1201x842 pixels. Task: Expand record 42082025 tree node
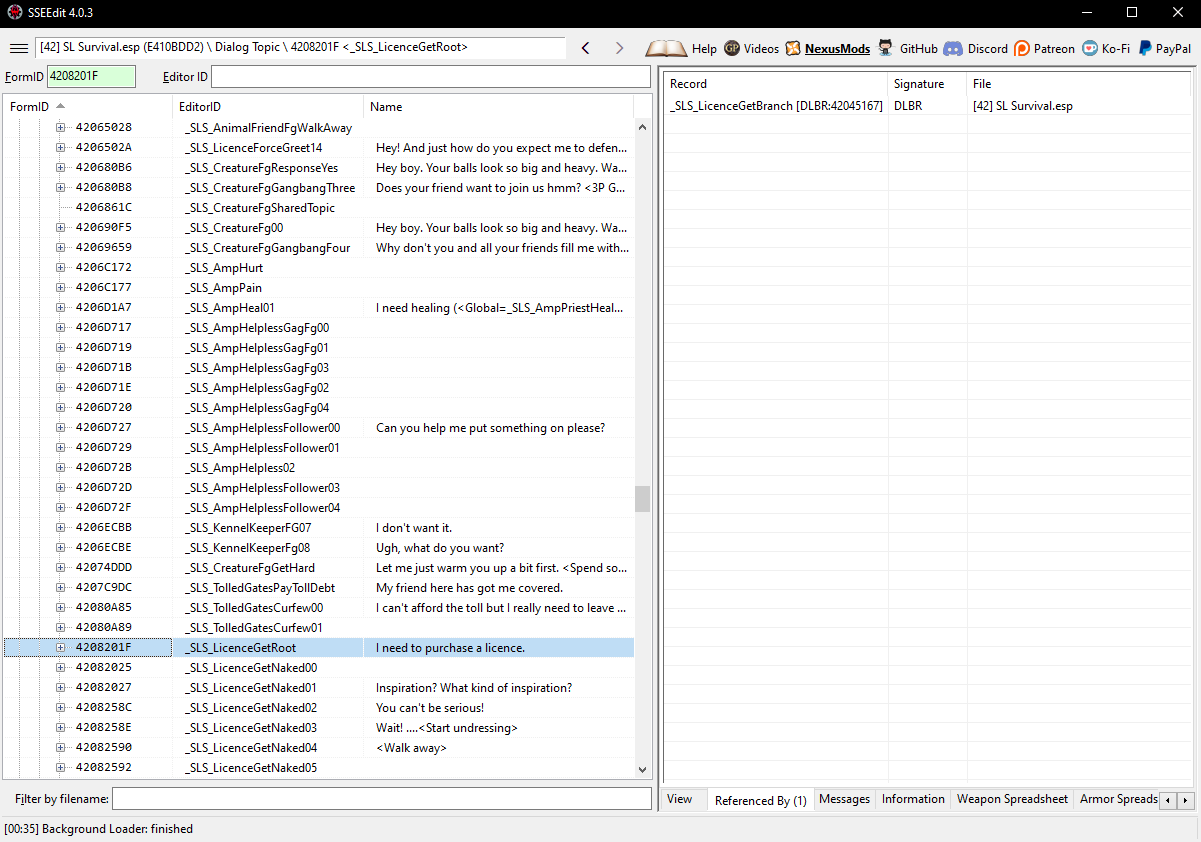click(60, 667)
